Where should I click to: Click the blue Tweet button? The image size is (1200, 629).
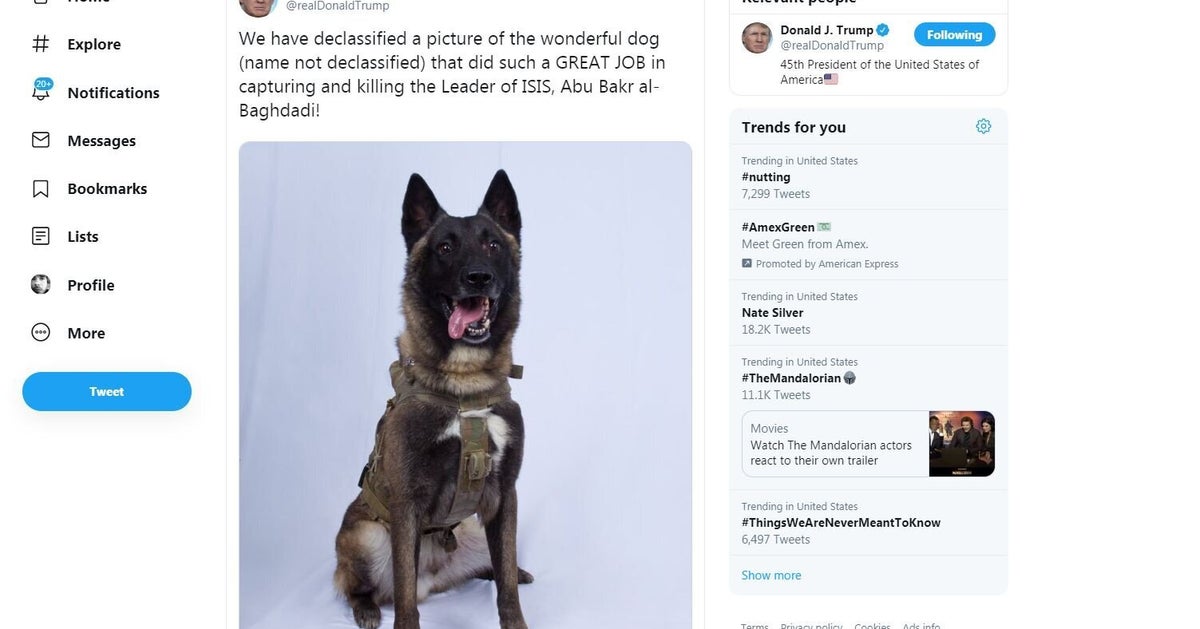point(107,392)
